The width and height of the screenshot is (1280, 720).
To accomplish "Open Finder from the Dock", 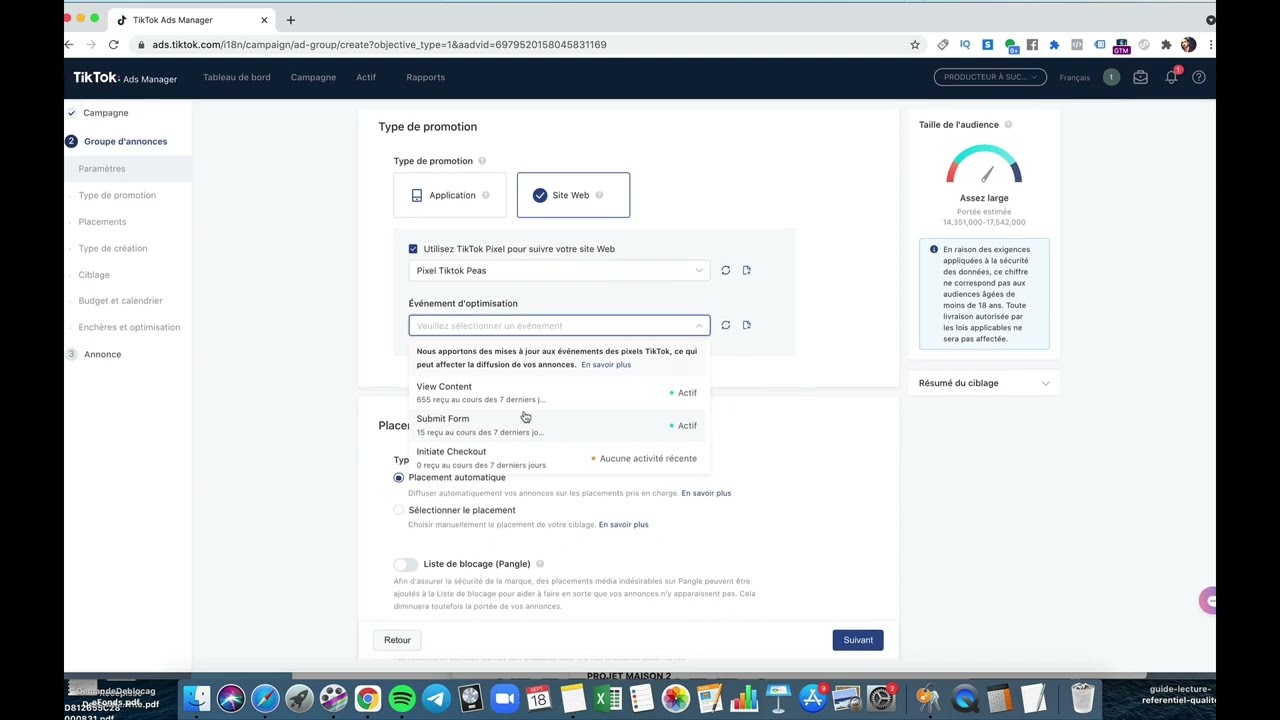I will click(x=197, y=698).
